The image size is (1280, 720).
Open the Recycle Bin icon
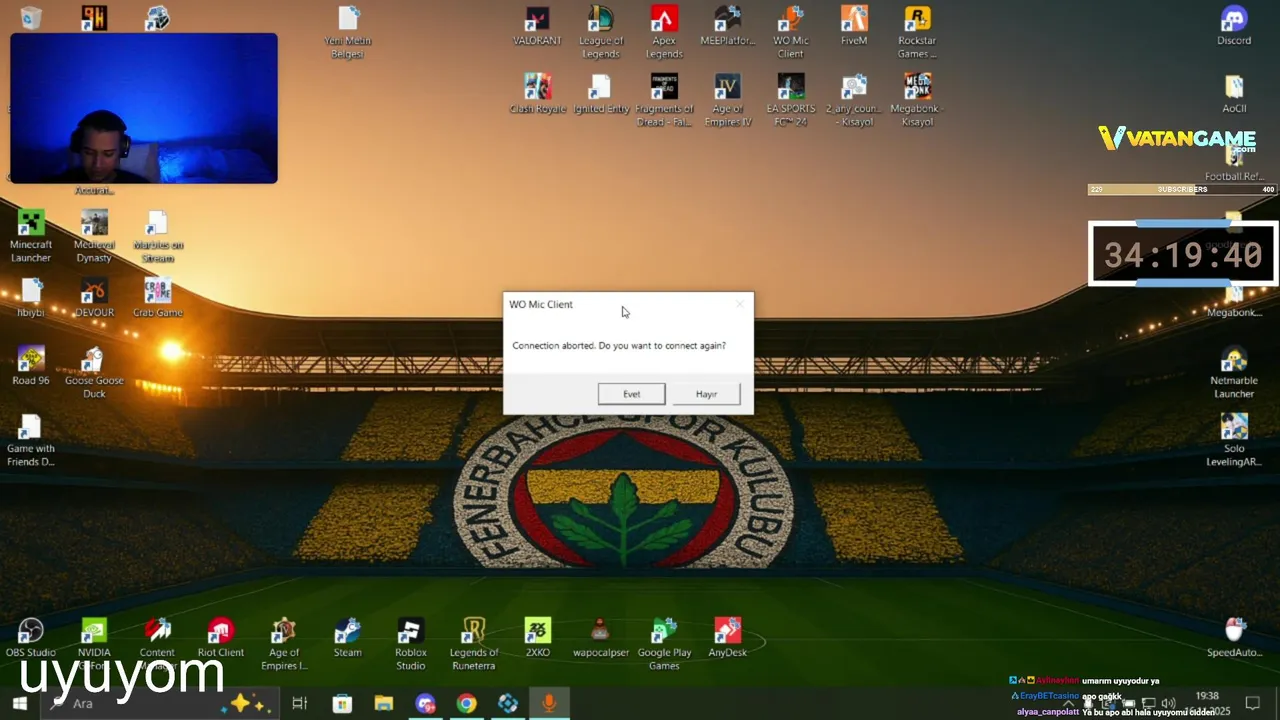[x=31, y=18]
